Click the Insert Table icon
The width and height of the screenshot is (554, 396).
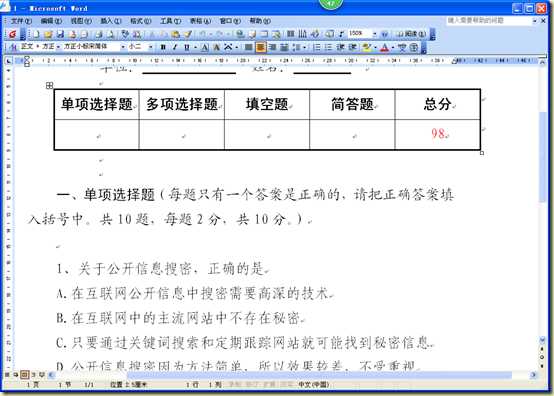(x=265, y=34)
